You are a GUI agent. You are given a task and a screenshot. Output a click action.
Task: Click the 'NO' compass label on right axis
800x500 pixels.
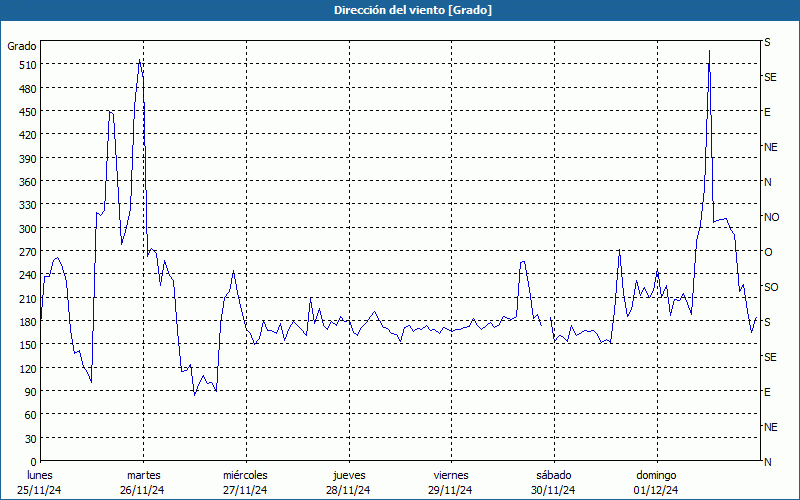(x=772, y=217)
